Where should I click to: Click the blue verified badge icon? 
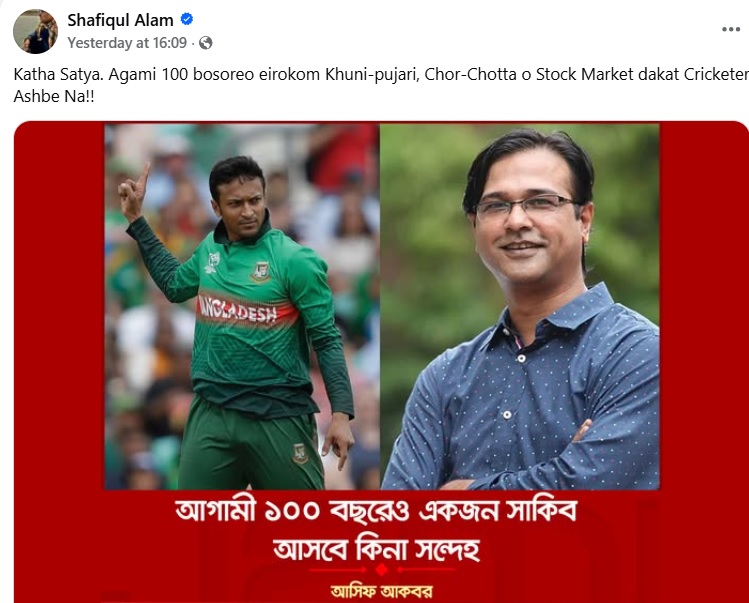coord(186,19)
